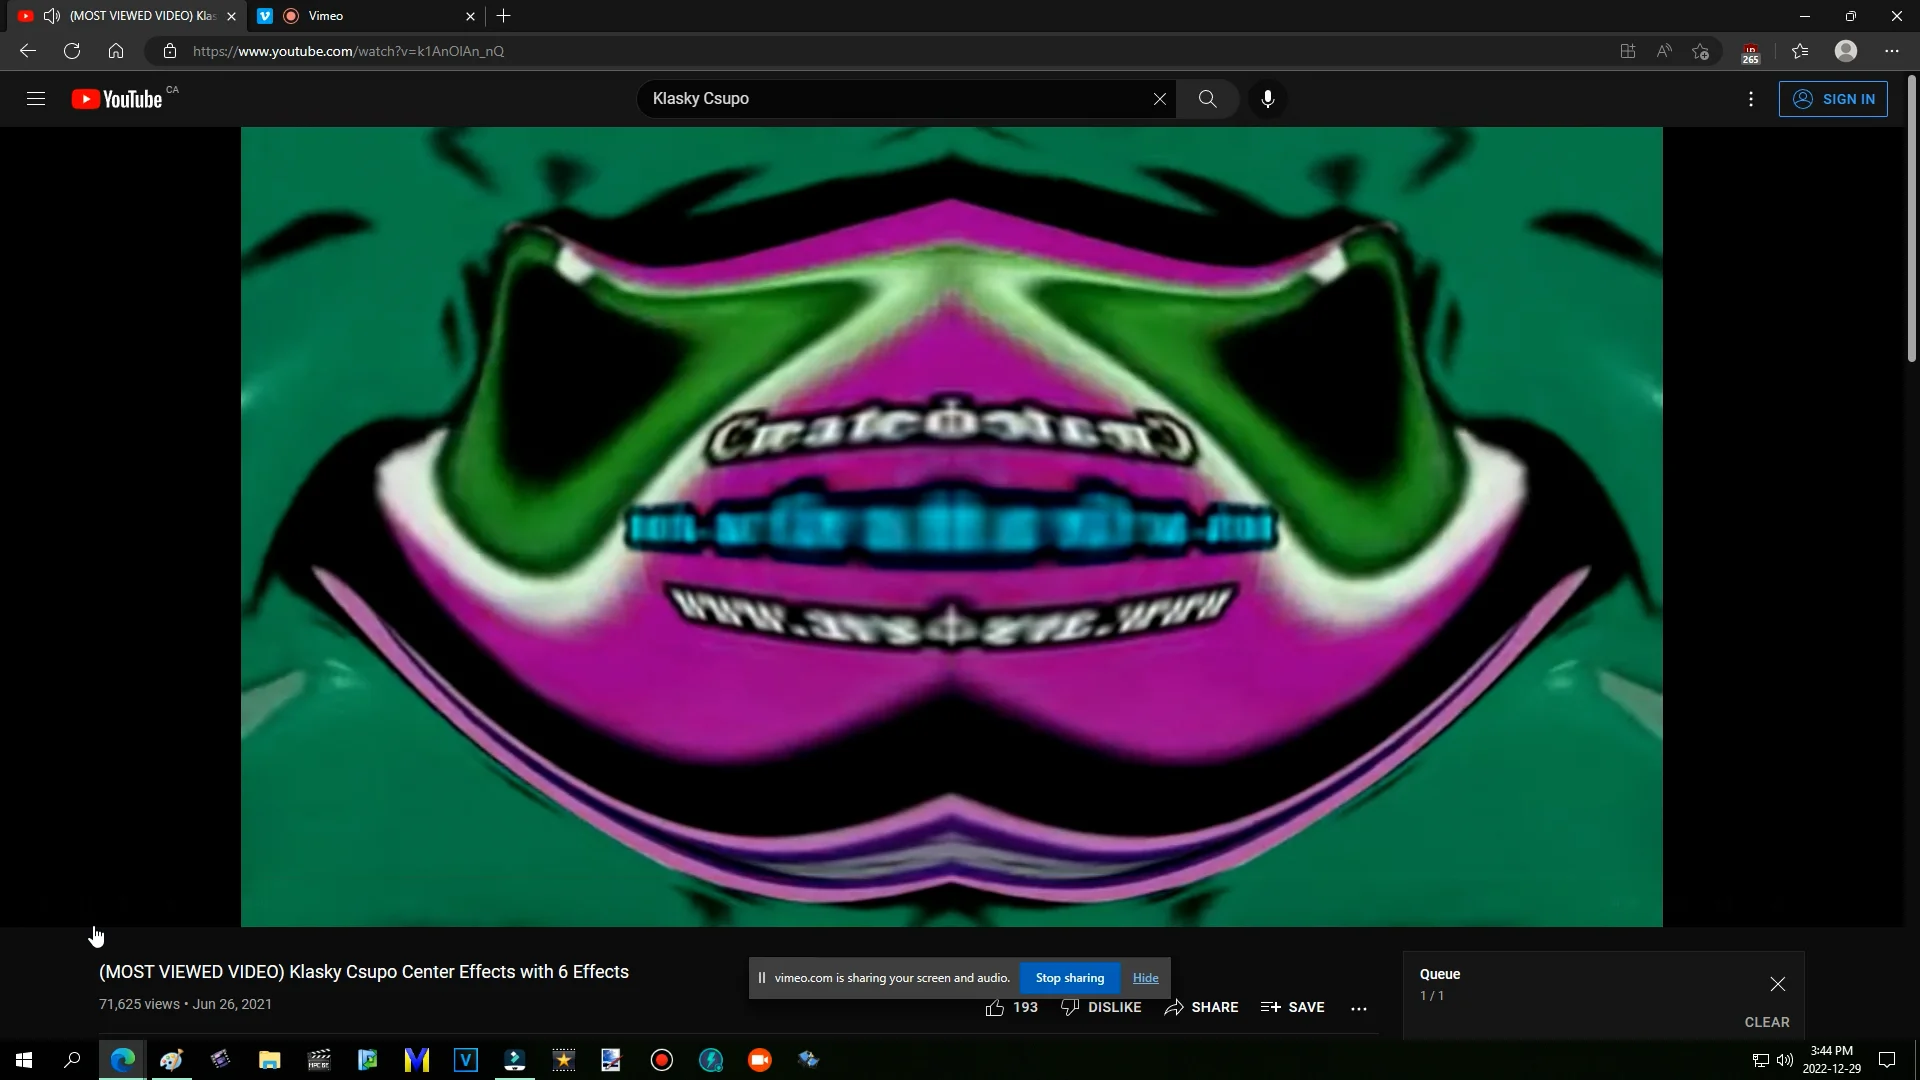This screenshot has height=1080, width=1920.
Task: Open more YouTube options beside Sign In
Action: [x=1752, y=99]
